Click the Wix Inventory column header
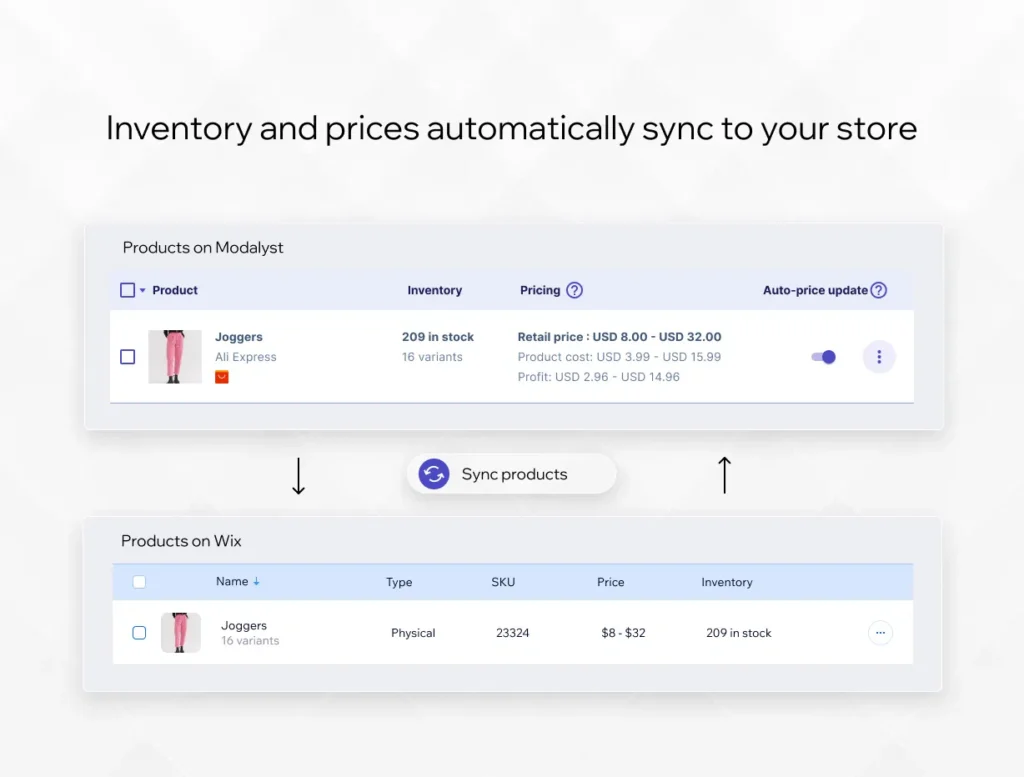 727,582
